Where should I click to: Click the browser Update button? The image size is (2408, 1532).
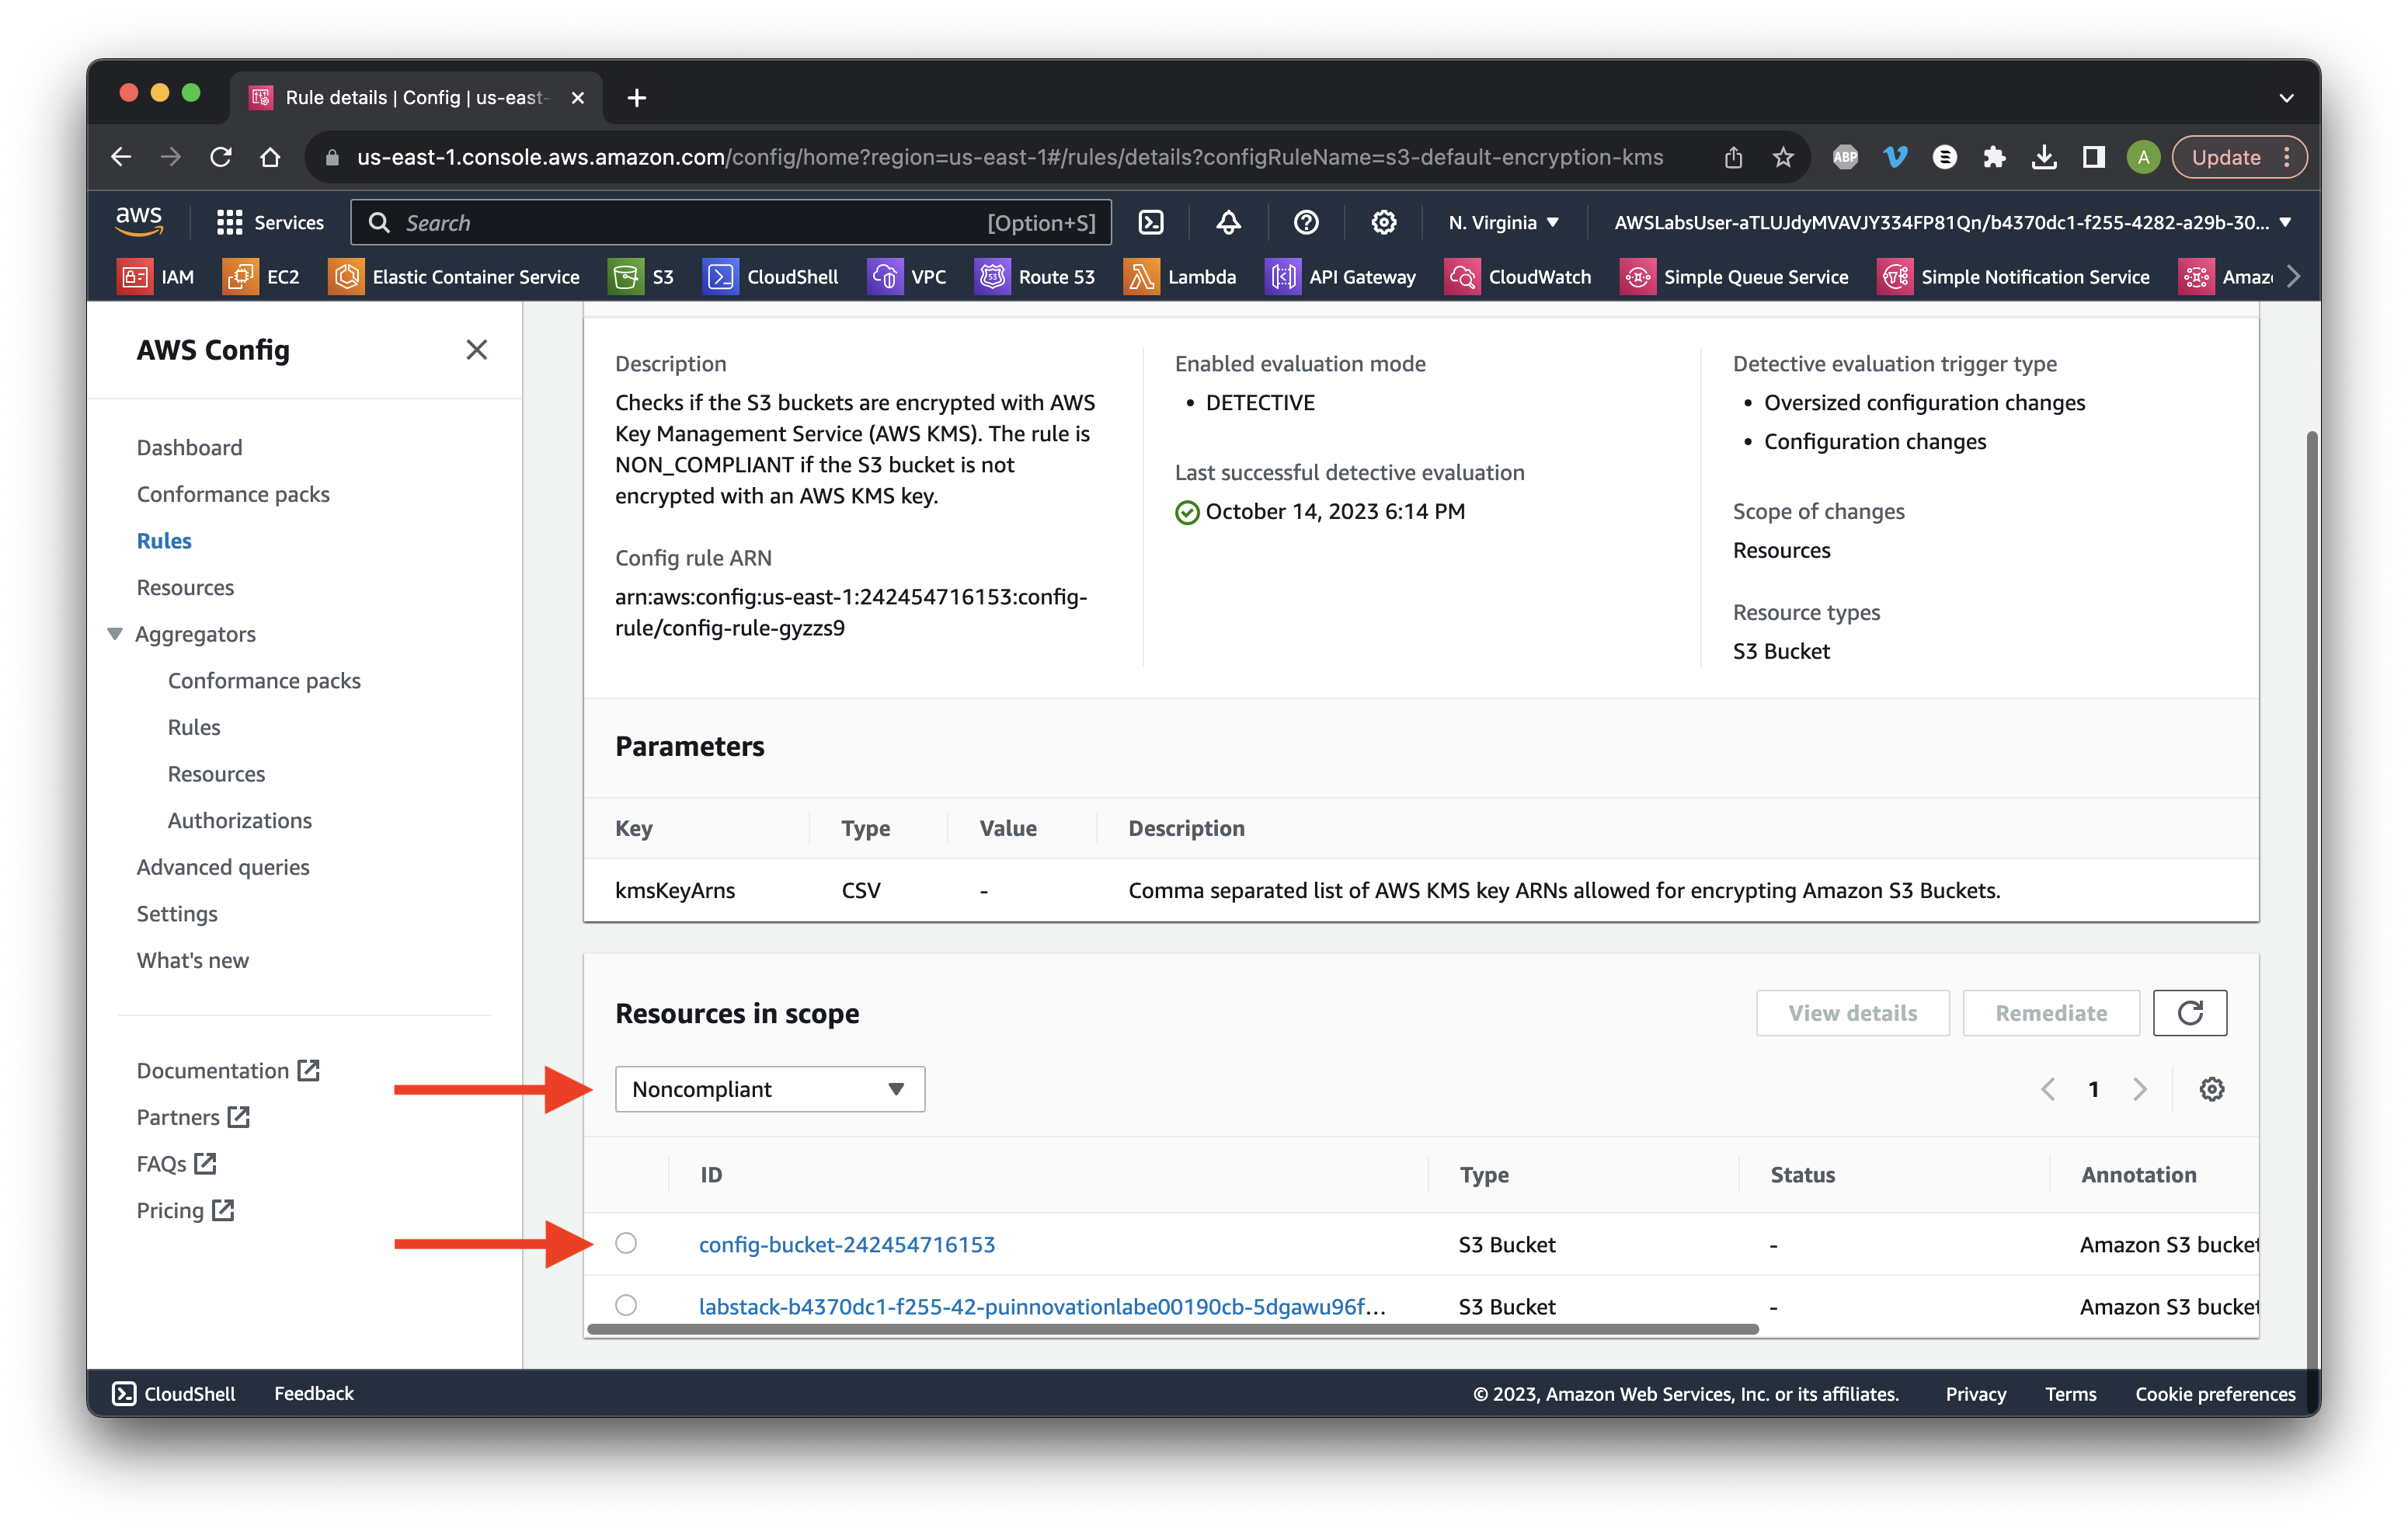tap(2239, 157)
